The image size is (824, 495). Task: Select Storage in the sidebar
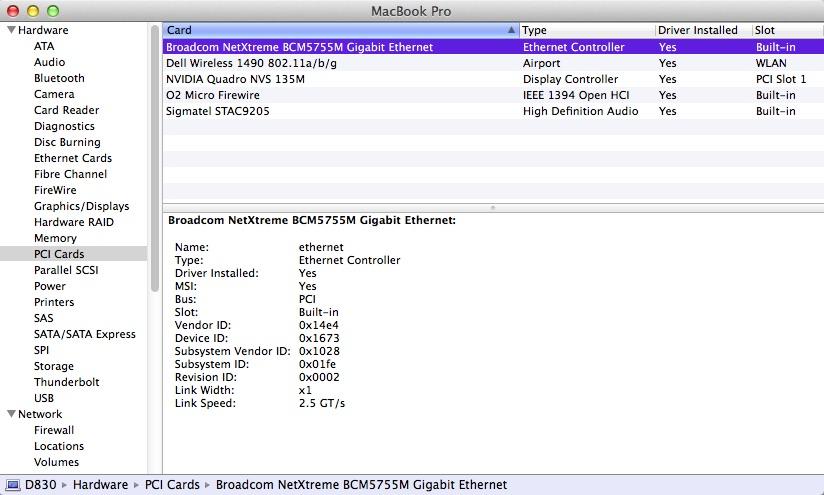click(54, 366)
